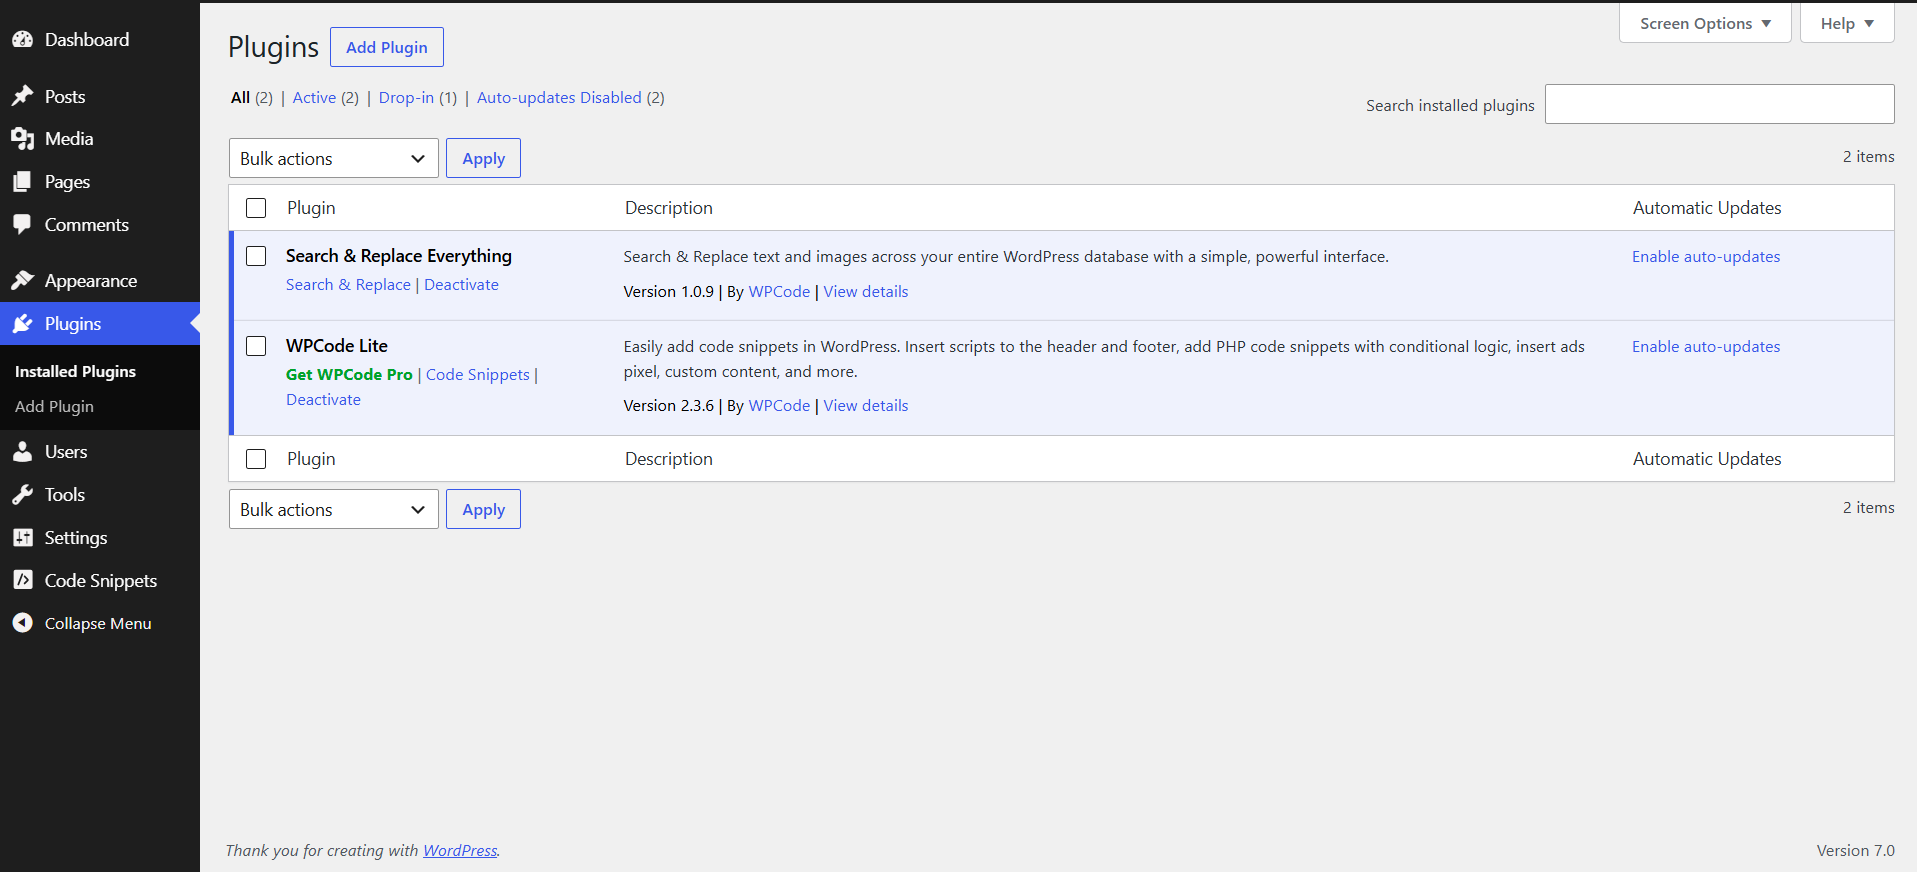Open Users in sidebar menu
1917x872 pixels.
coord(100,452)
